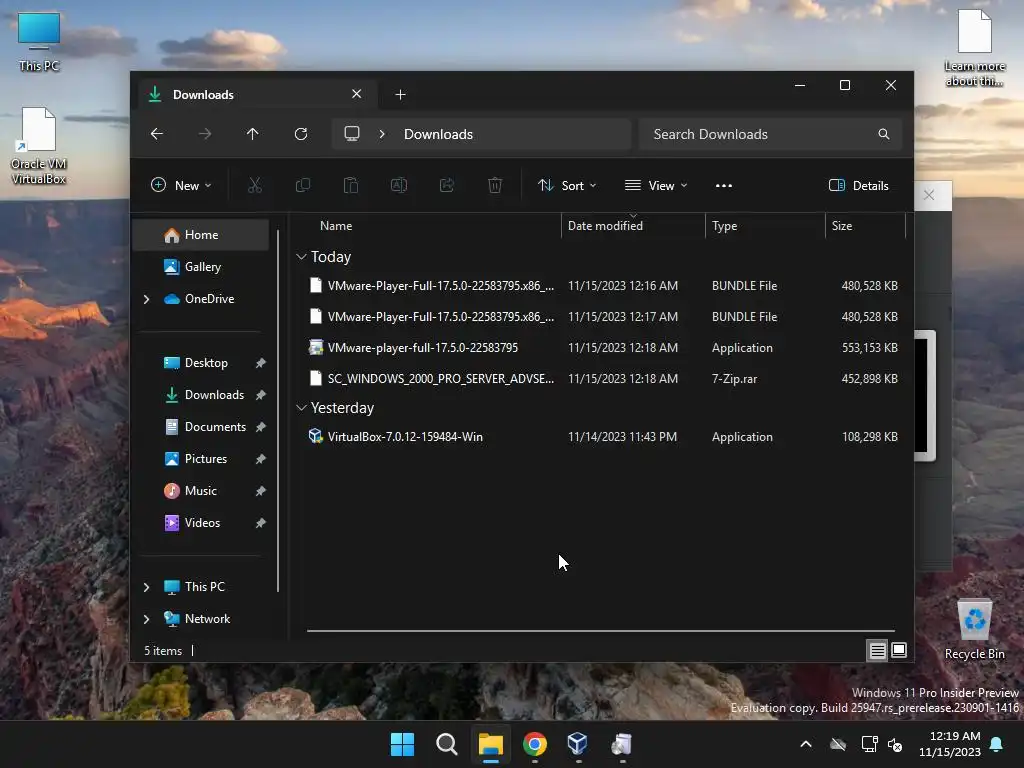Image resolution: width=1024 pixels, height=768 pixels.
Task: Click the Delete trash icon
Action: (495, 185)
